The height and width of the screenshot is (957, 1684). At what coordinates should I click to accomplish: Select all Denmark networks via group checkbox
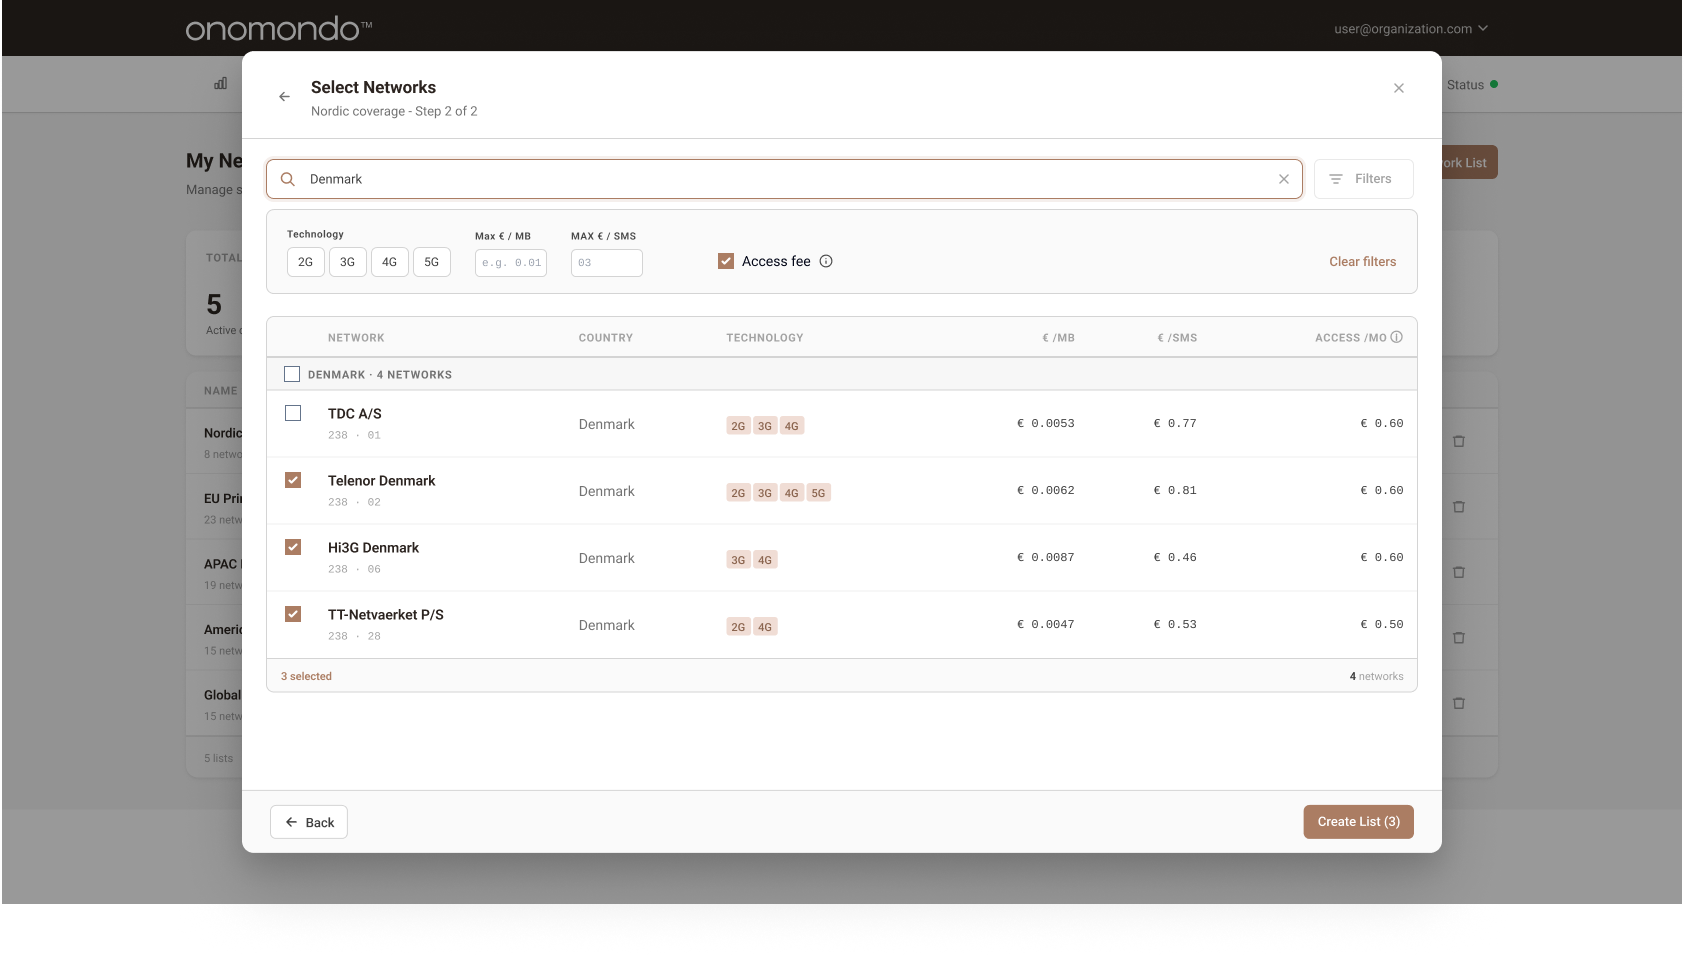292,373
